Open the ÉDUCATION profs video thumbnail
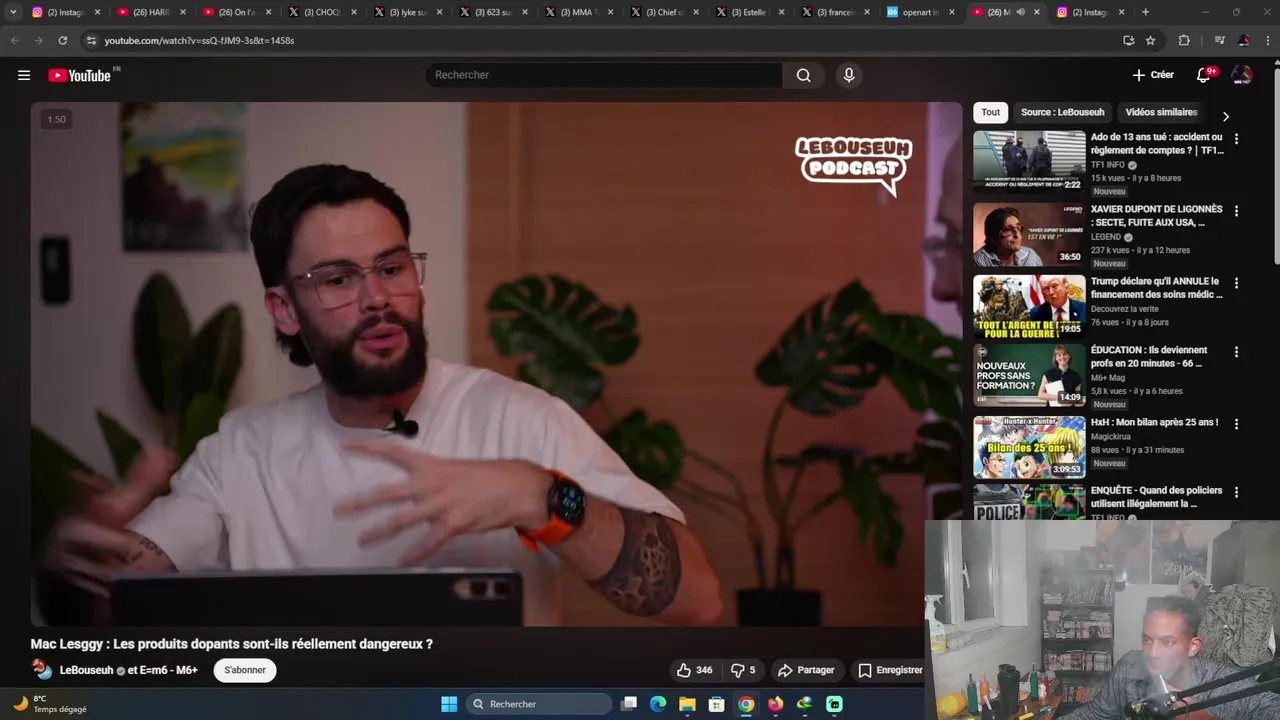 [x=1029, y=375]
